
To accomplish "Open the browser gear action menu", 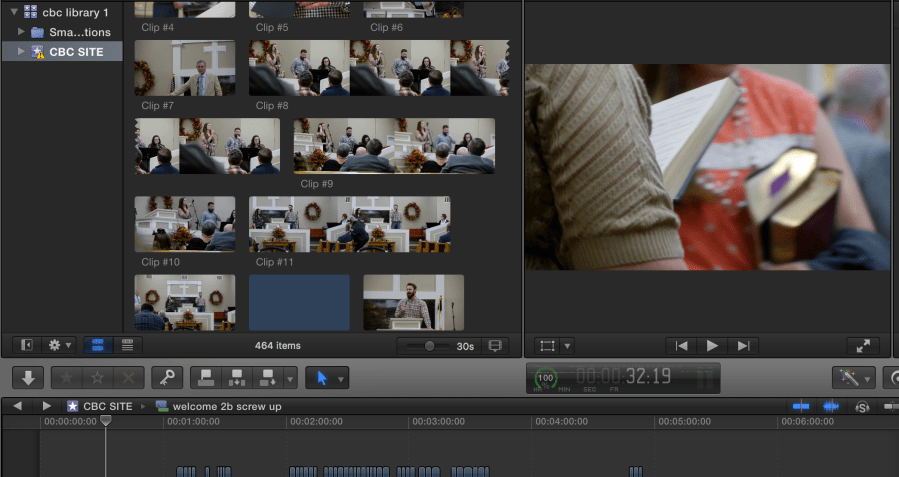I will point(59,345).
